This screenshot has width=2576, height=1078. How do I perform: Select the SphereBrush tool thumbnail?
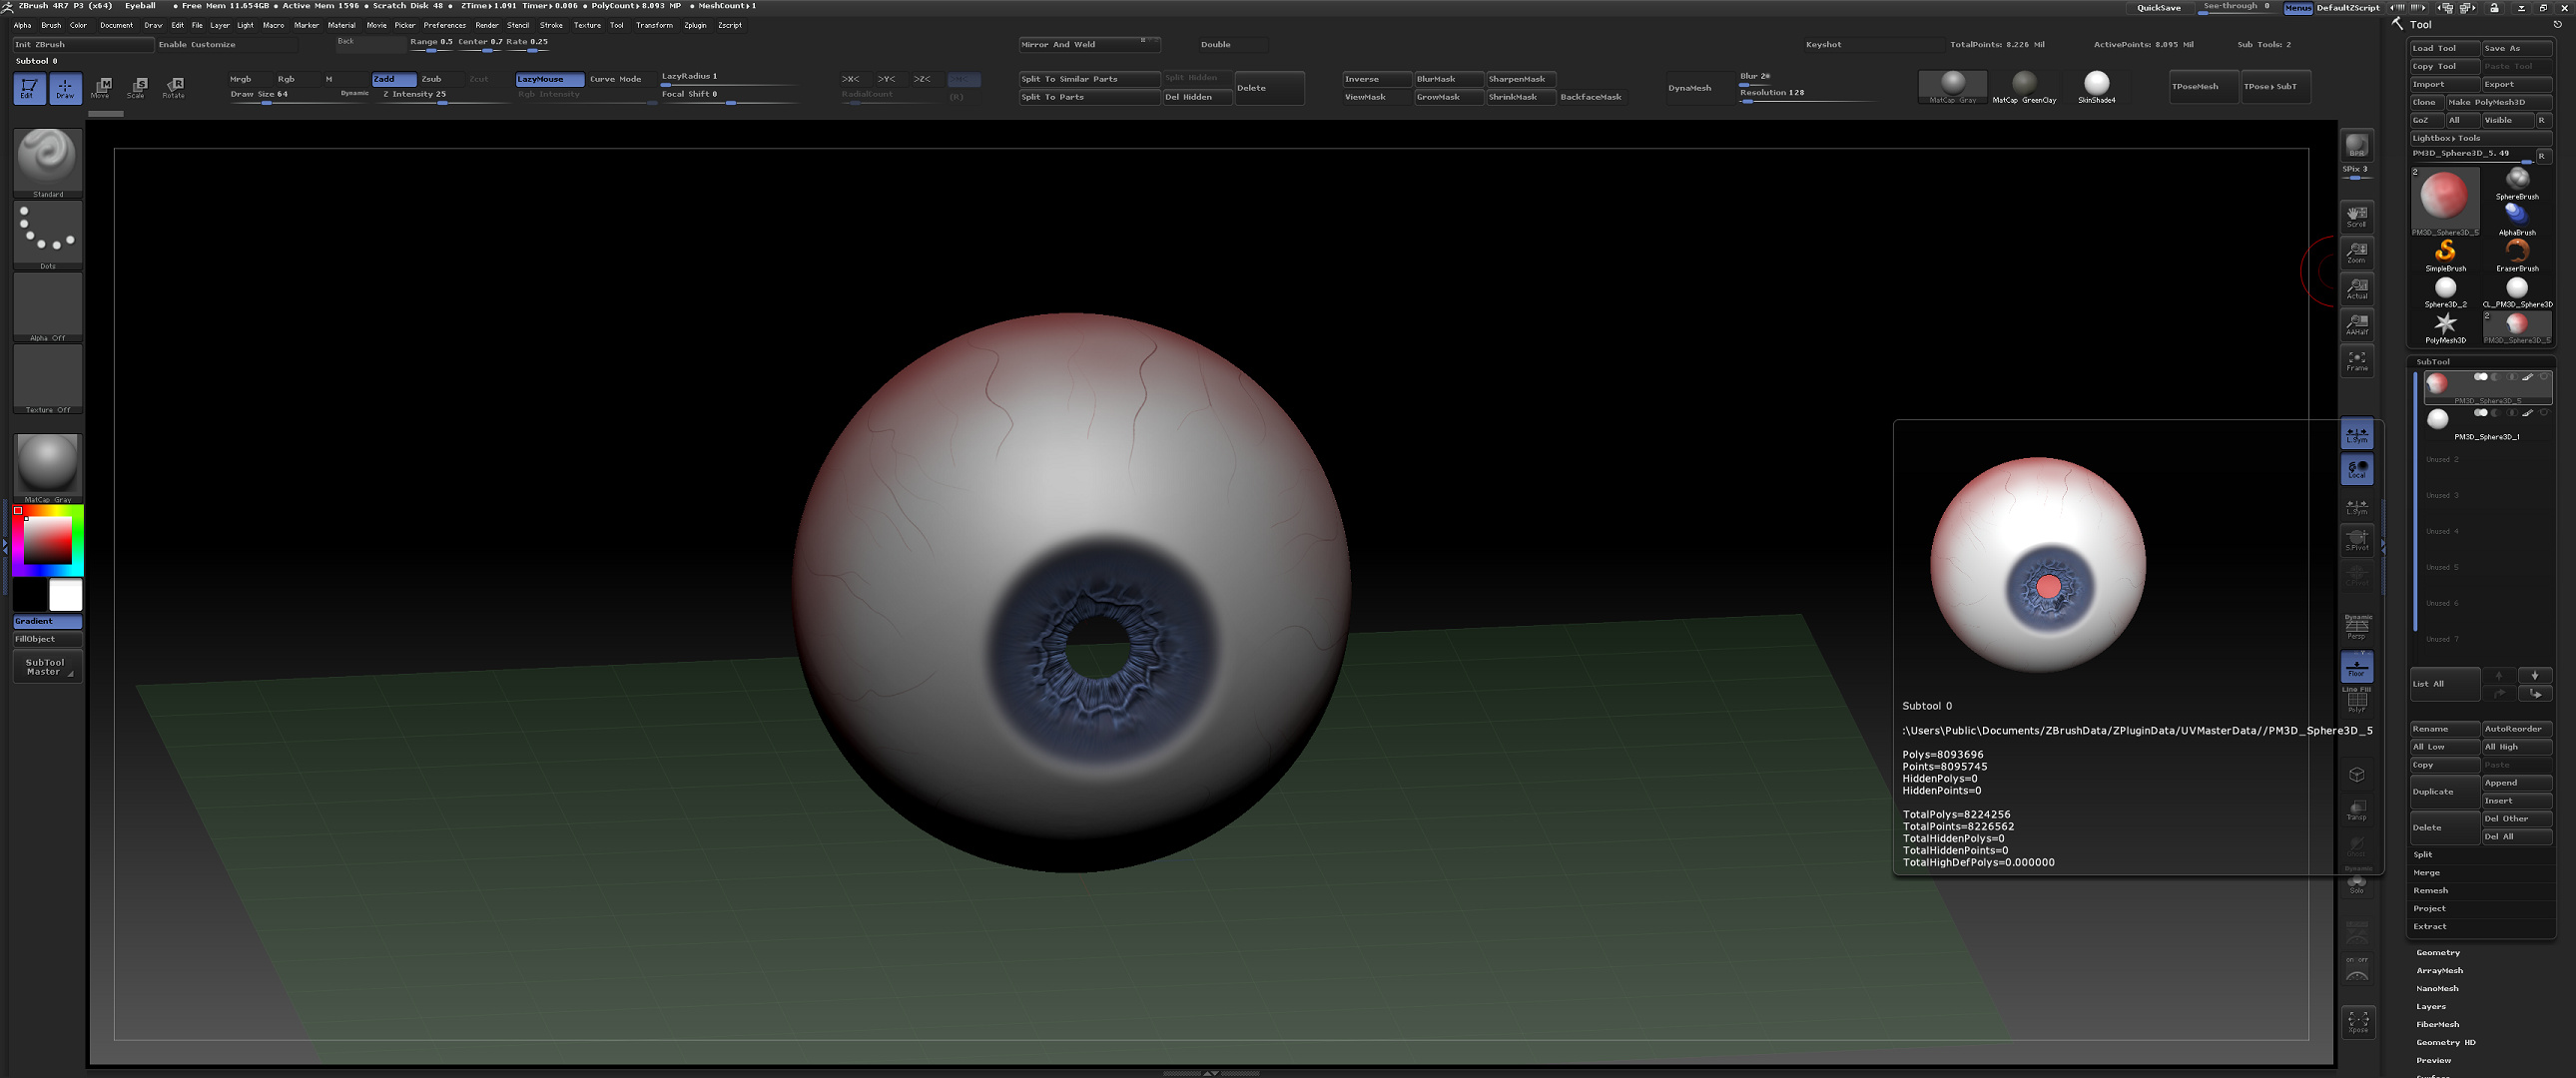[2516, 182]
